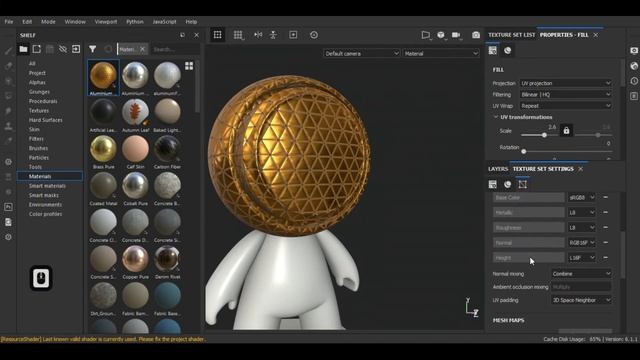Screen dimensions: 640x360
Task: Remove the Height channel with minus
Action: tap(605, 258)
